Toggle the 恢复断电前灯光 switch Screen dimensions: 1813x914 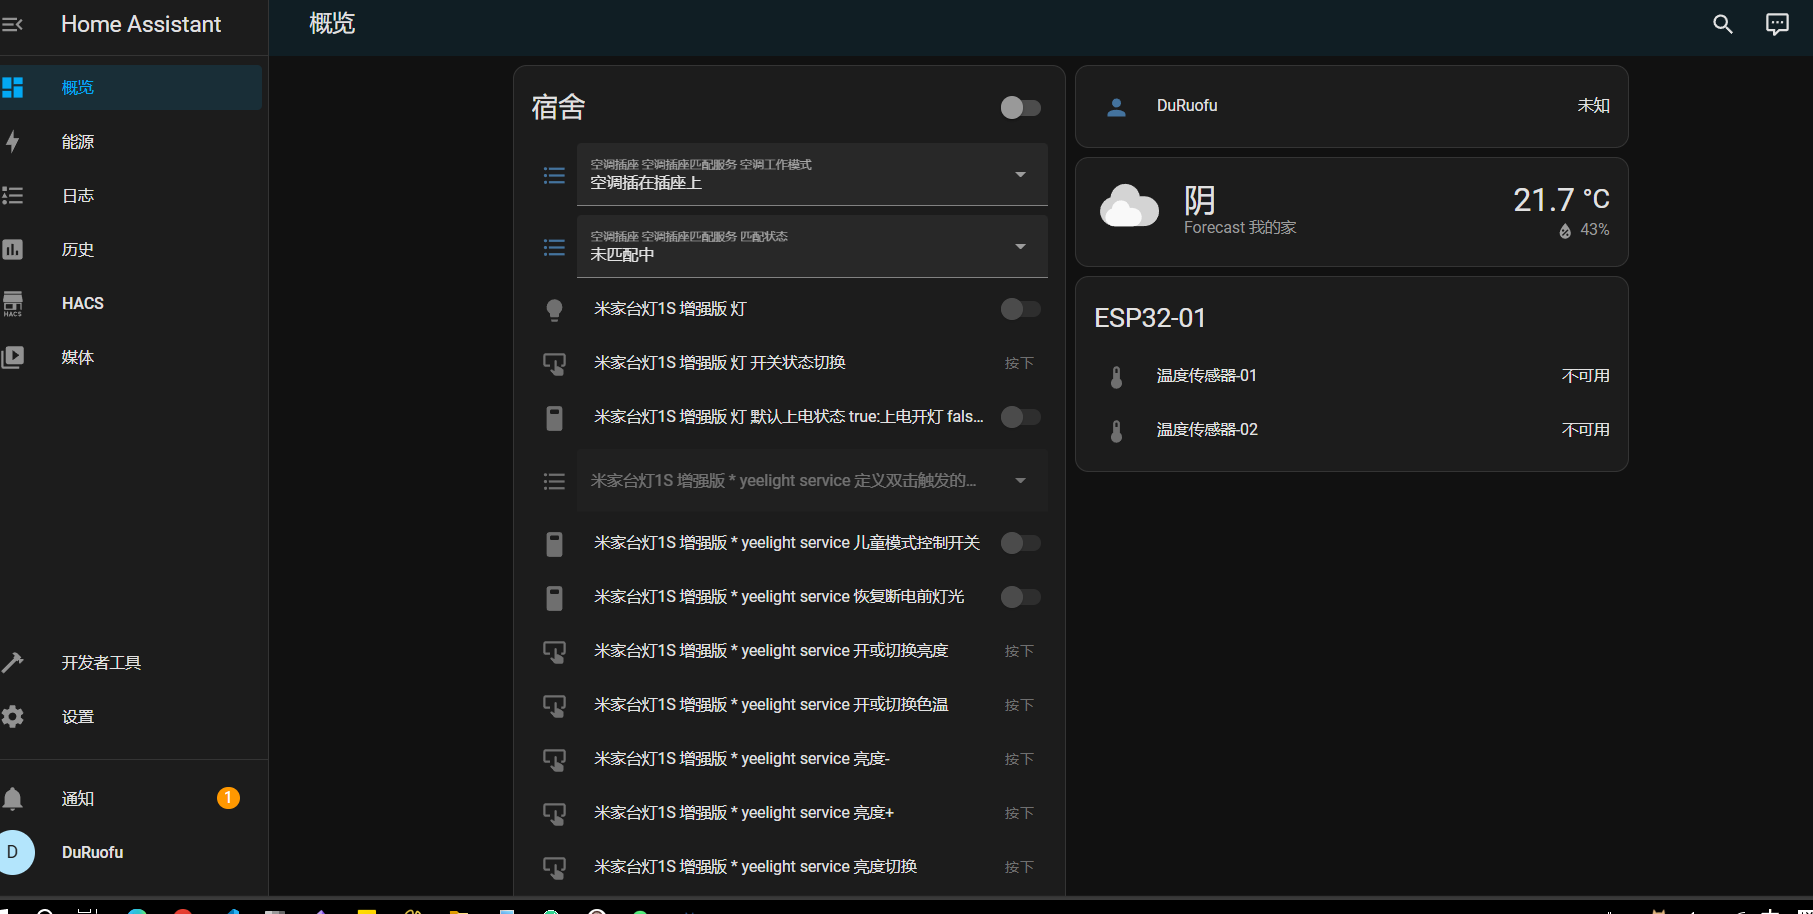point(1020,597)
